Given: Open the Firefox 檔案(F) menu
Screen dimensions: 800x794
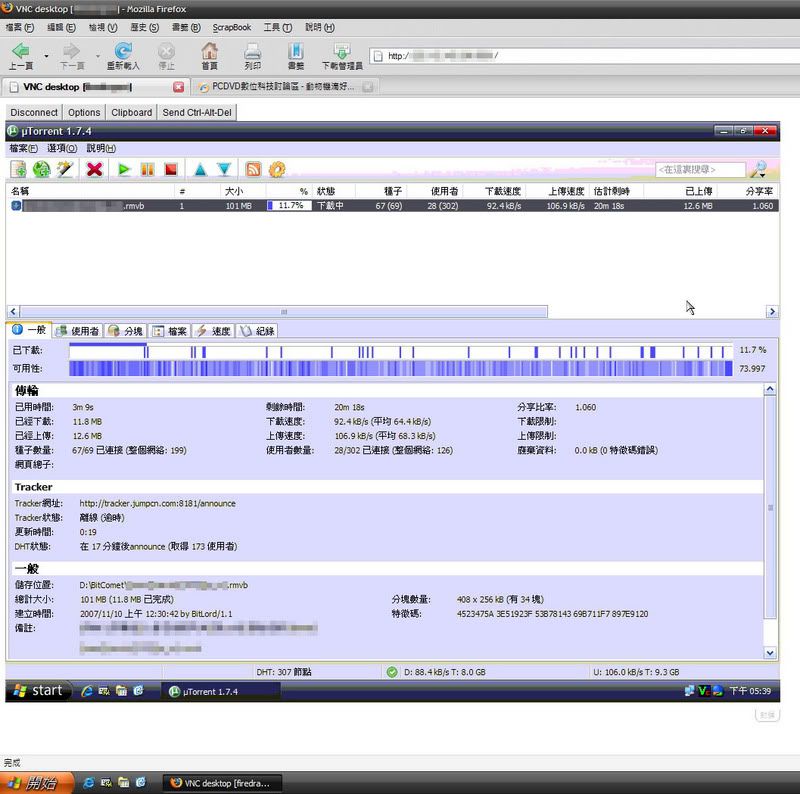Looking at the screenshot, I should (19, 27).
